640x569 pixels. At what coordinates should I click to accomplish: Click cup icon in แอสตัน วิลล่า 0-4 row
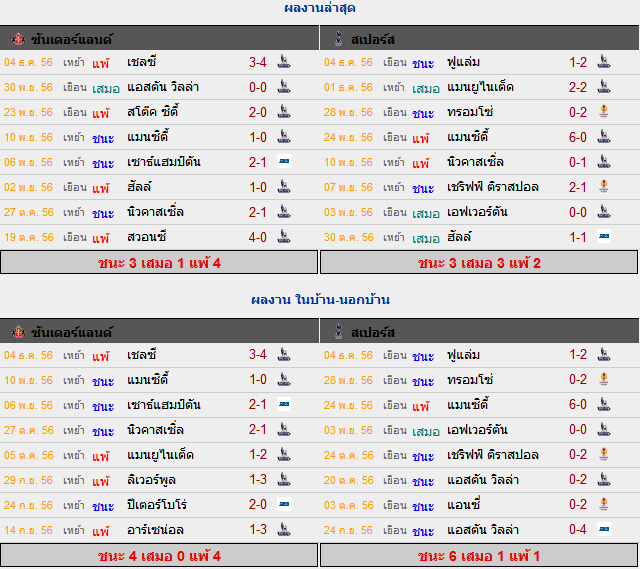(604, 529)
